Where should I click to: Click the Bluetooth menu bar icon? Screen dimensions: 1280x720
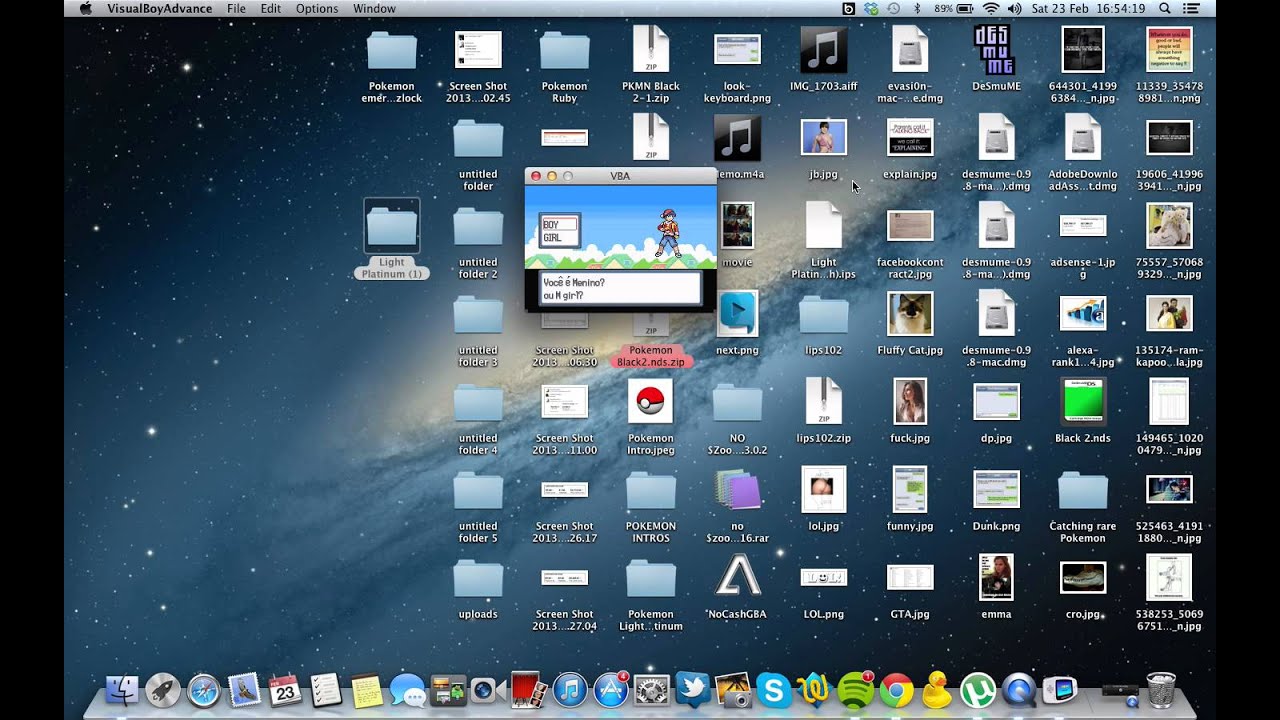pos(917,8)
